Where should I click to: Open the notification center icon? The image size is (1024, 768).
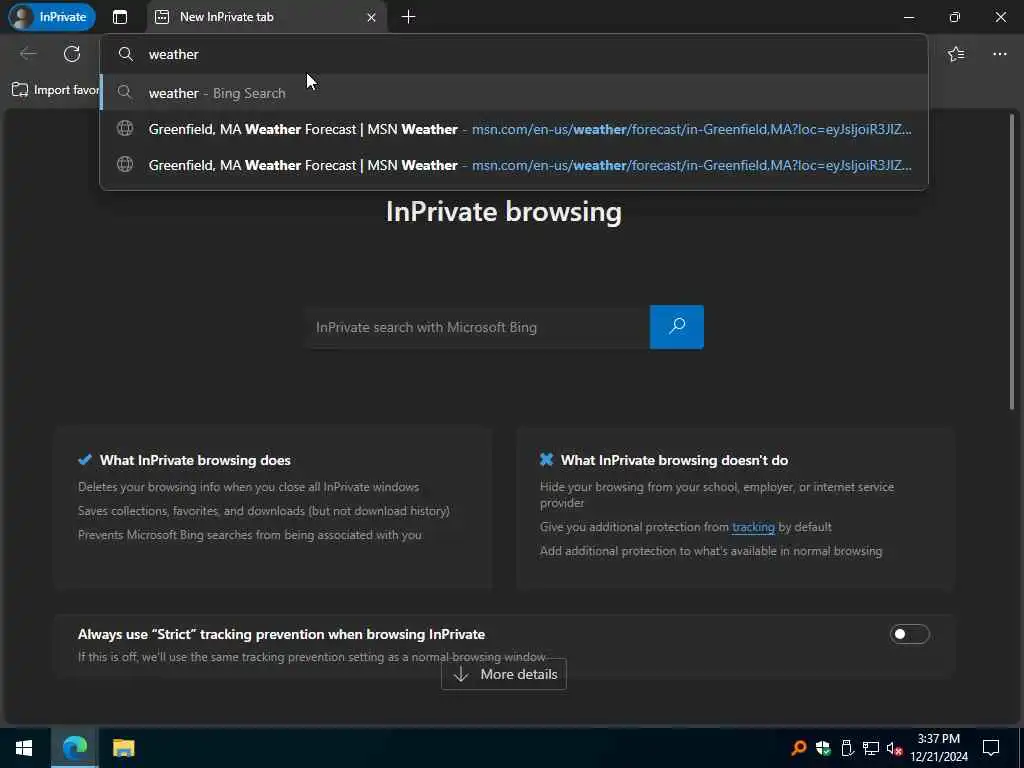point(991,748)
